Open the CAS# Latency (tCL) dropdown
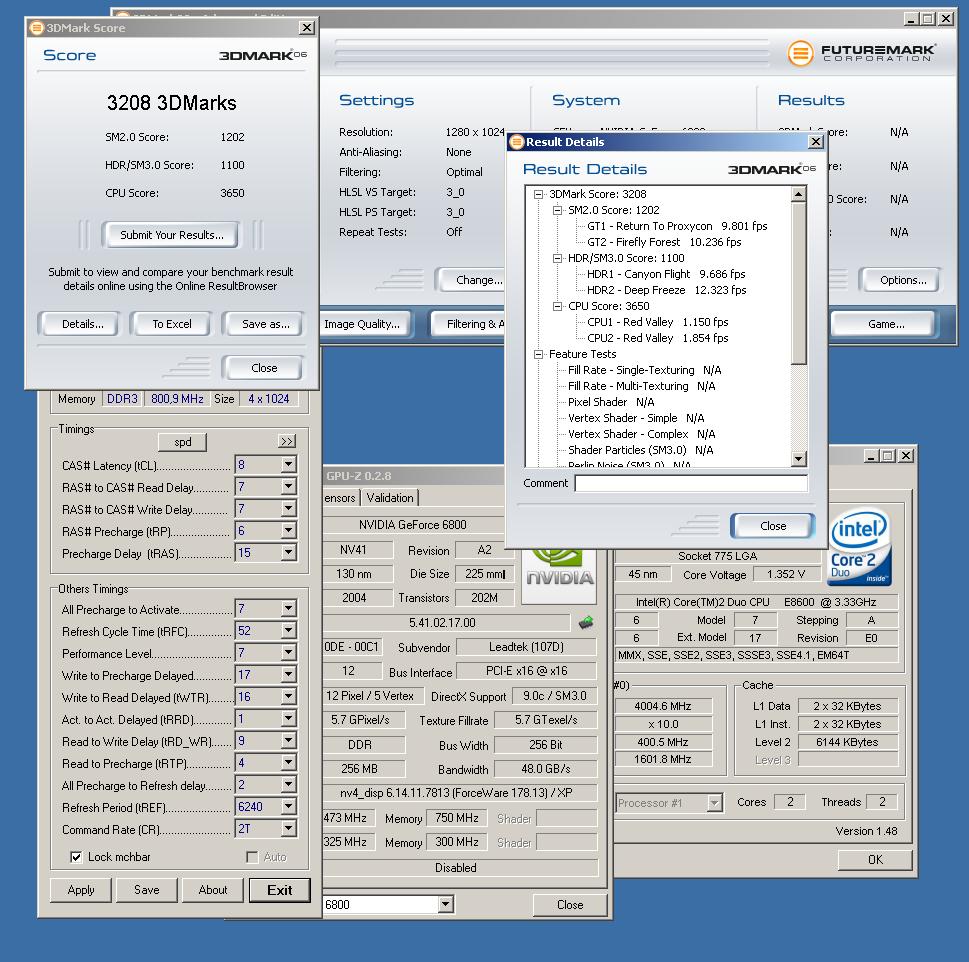This screenshot has height=962, width=969. coord(289,465)
